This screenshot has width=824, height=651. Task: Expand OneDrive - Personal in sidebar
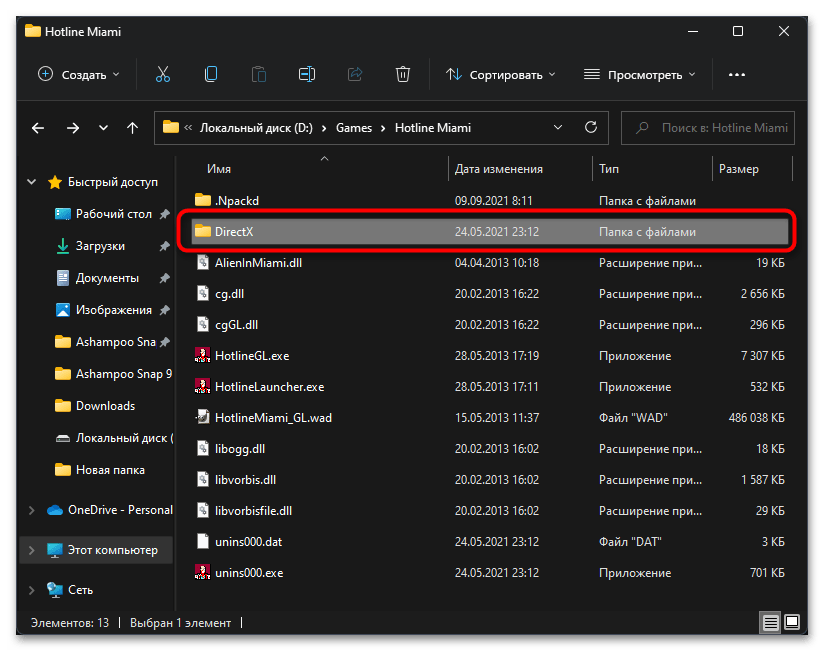click(32, 510)
